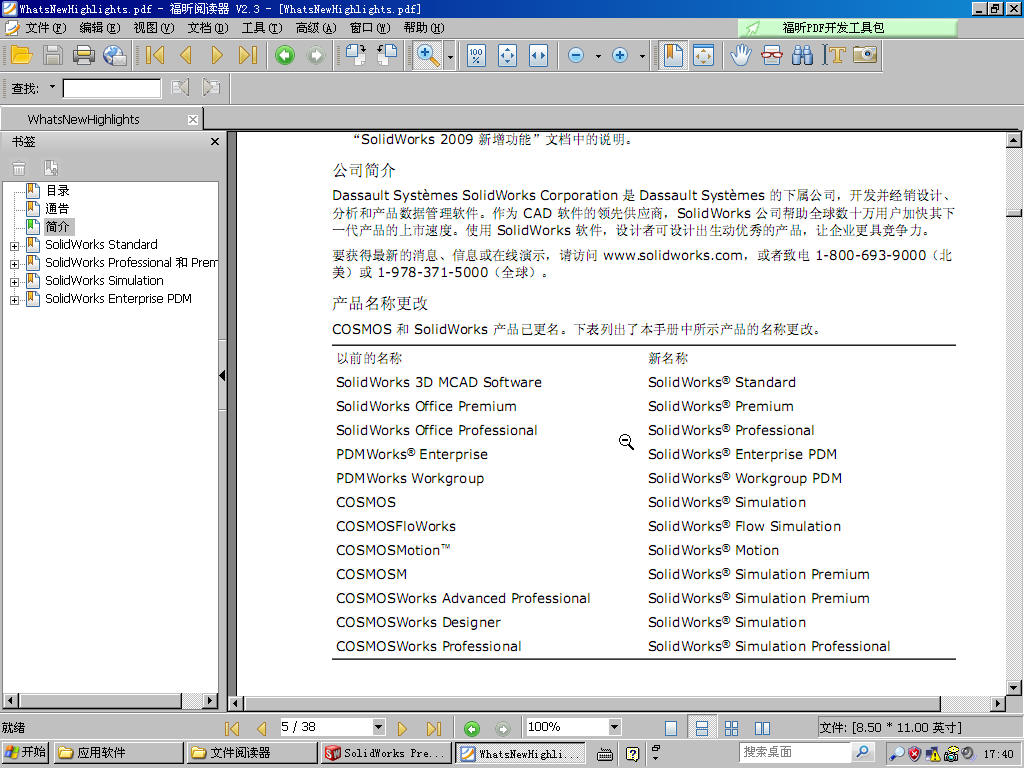Click the Windows 开始 start button
1024x768 pixels.
pyautogui.click(x=25, y=752)
